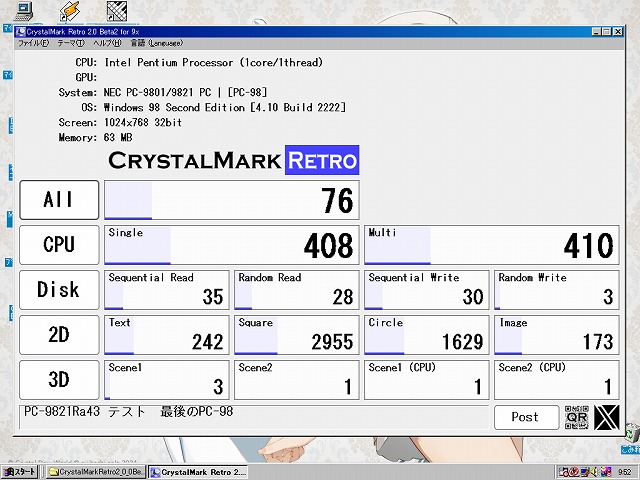Click the 2D Text score 242
Screen dimensions: 640x480
point(167,335)
